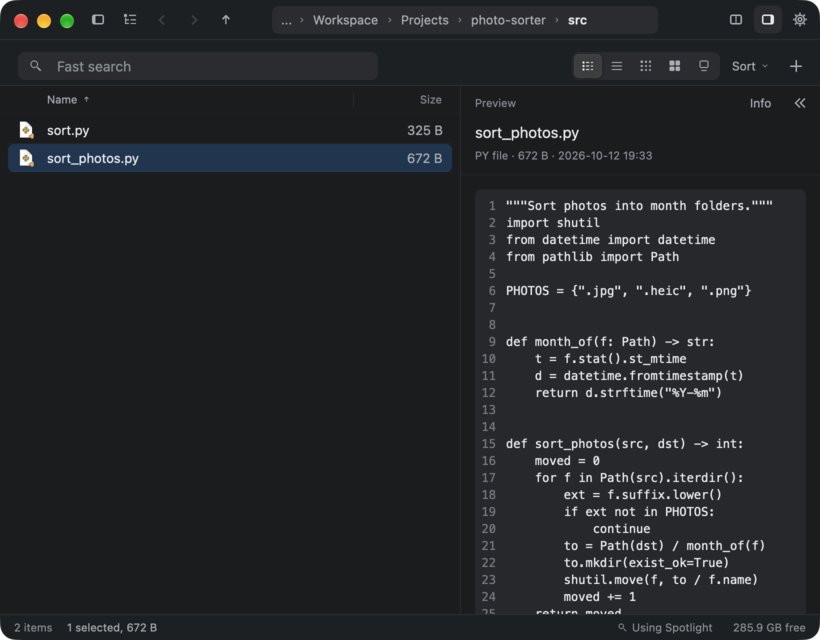Navigate to photo-sorter breadcrumb
This screenshot has width=820, height=640.
pyautogui.click(x=508, y=20)
